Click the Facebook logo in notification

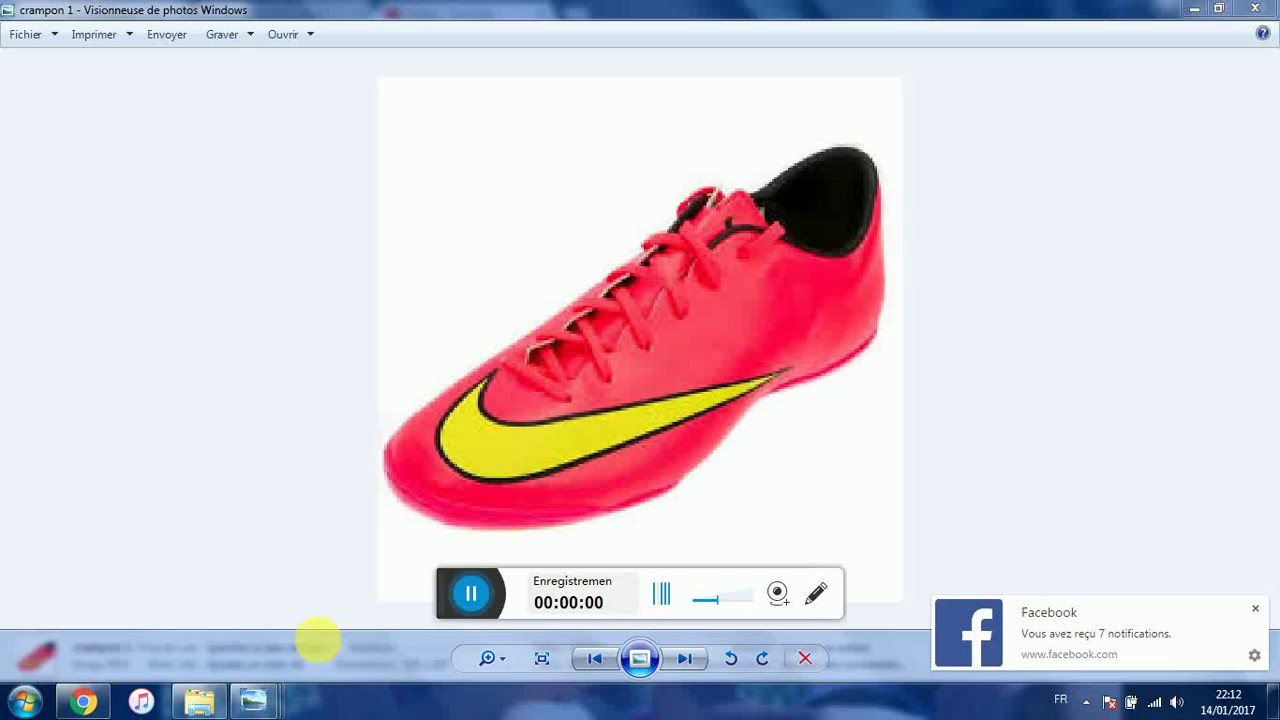click(968, 633)
